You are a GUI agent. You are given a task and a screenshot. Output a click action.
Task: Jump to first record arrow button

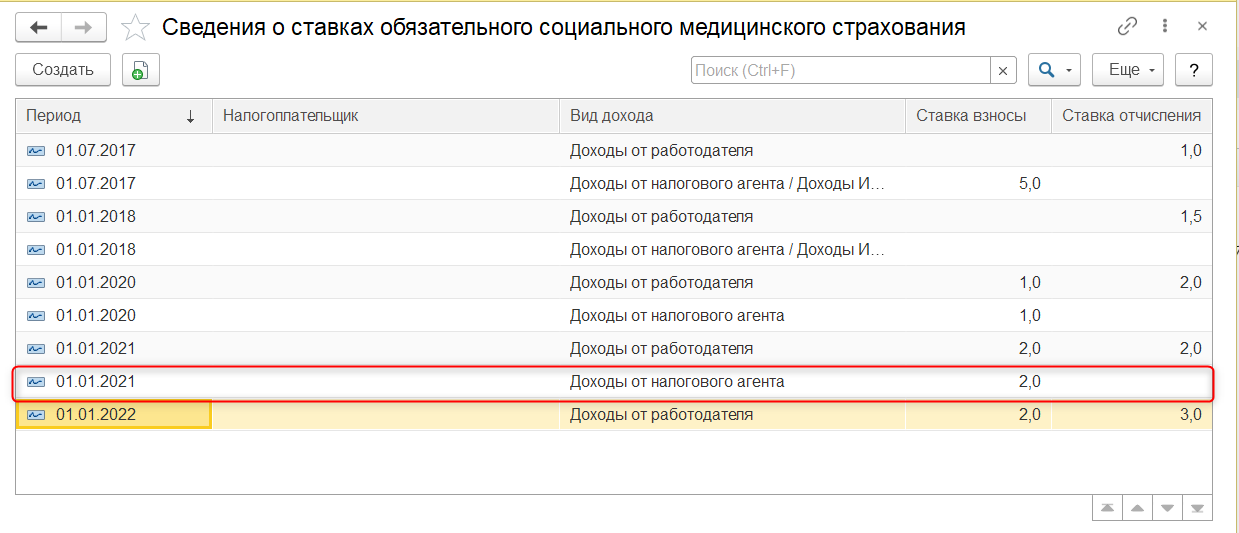[1107, 508]
